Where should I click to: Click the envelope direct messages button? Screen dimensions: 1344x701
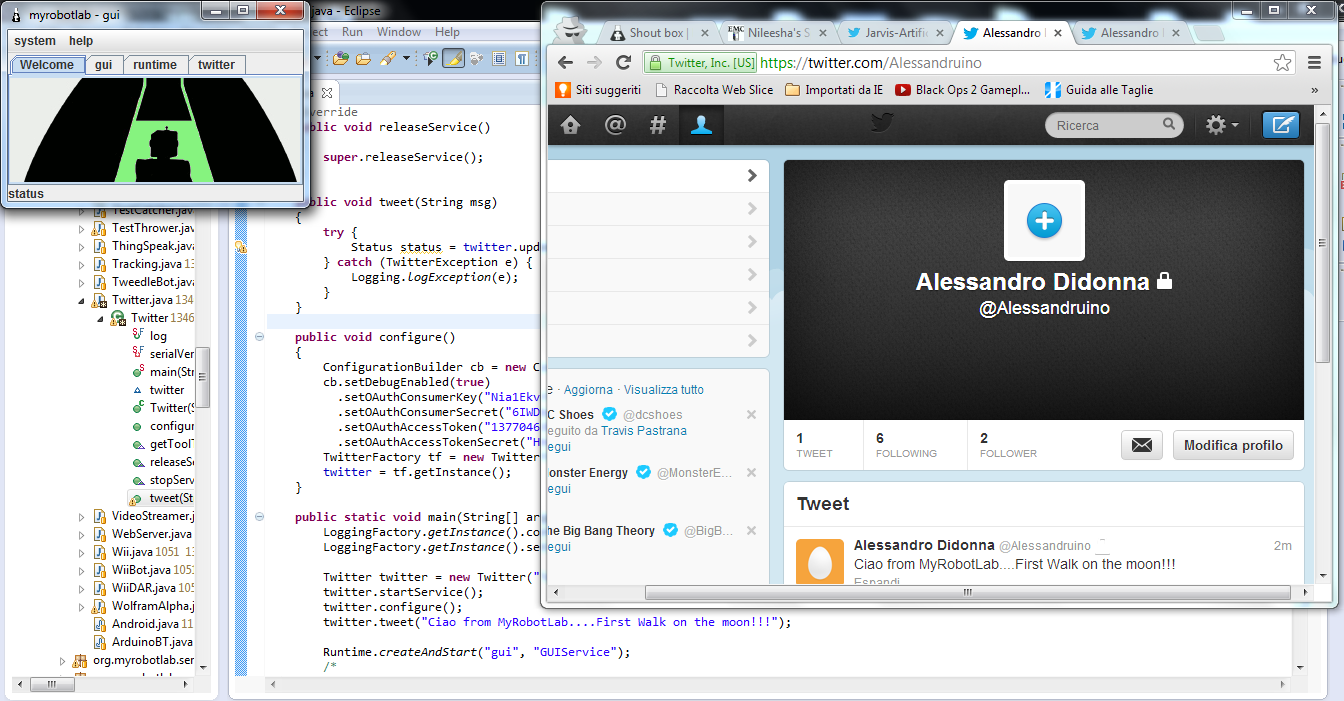[x=1142, y=445]
